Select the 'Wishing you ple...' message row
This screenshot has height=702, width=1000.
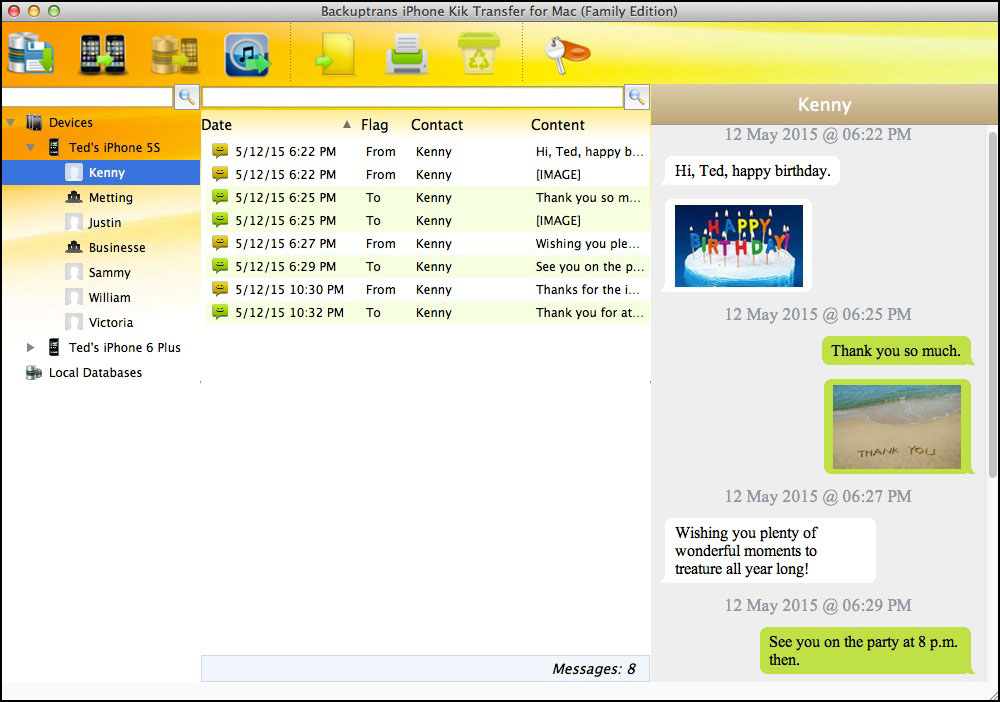[426, 244]
